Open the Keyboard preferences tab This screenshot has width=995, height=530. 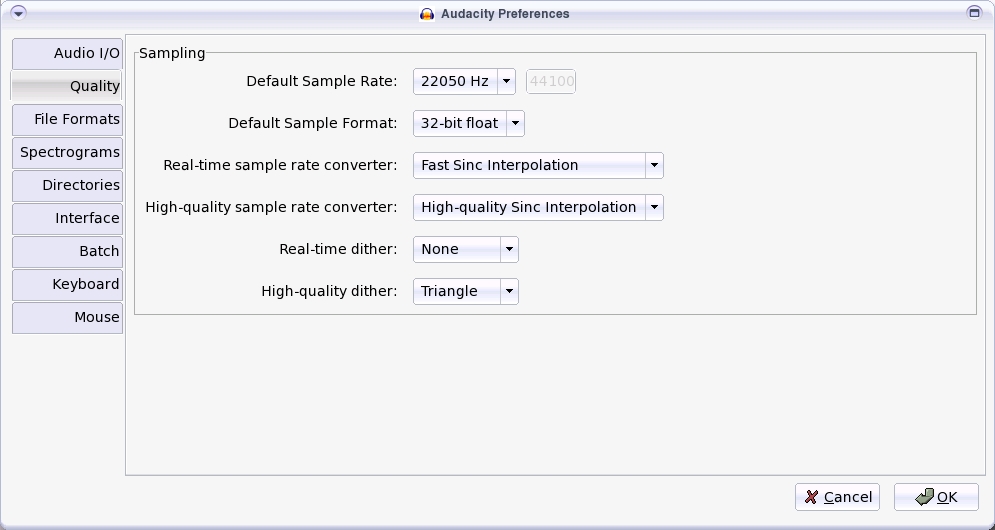(67, 284)
